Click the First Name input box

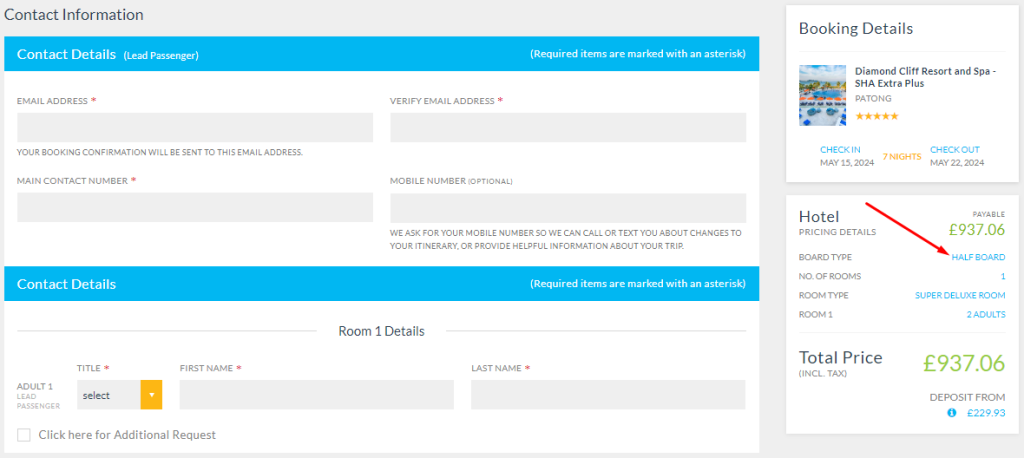pos(317,395)
